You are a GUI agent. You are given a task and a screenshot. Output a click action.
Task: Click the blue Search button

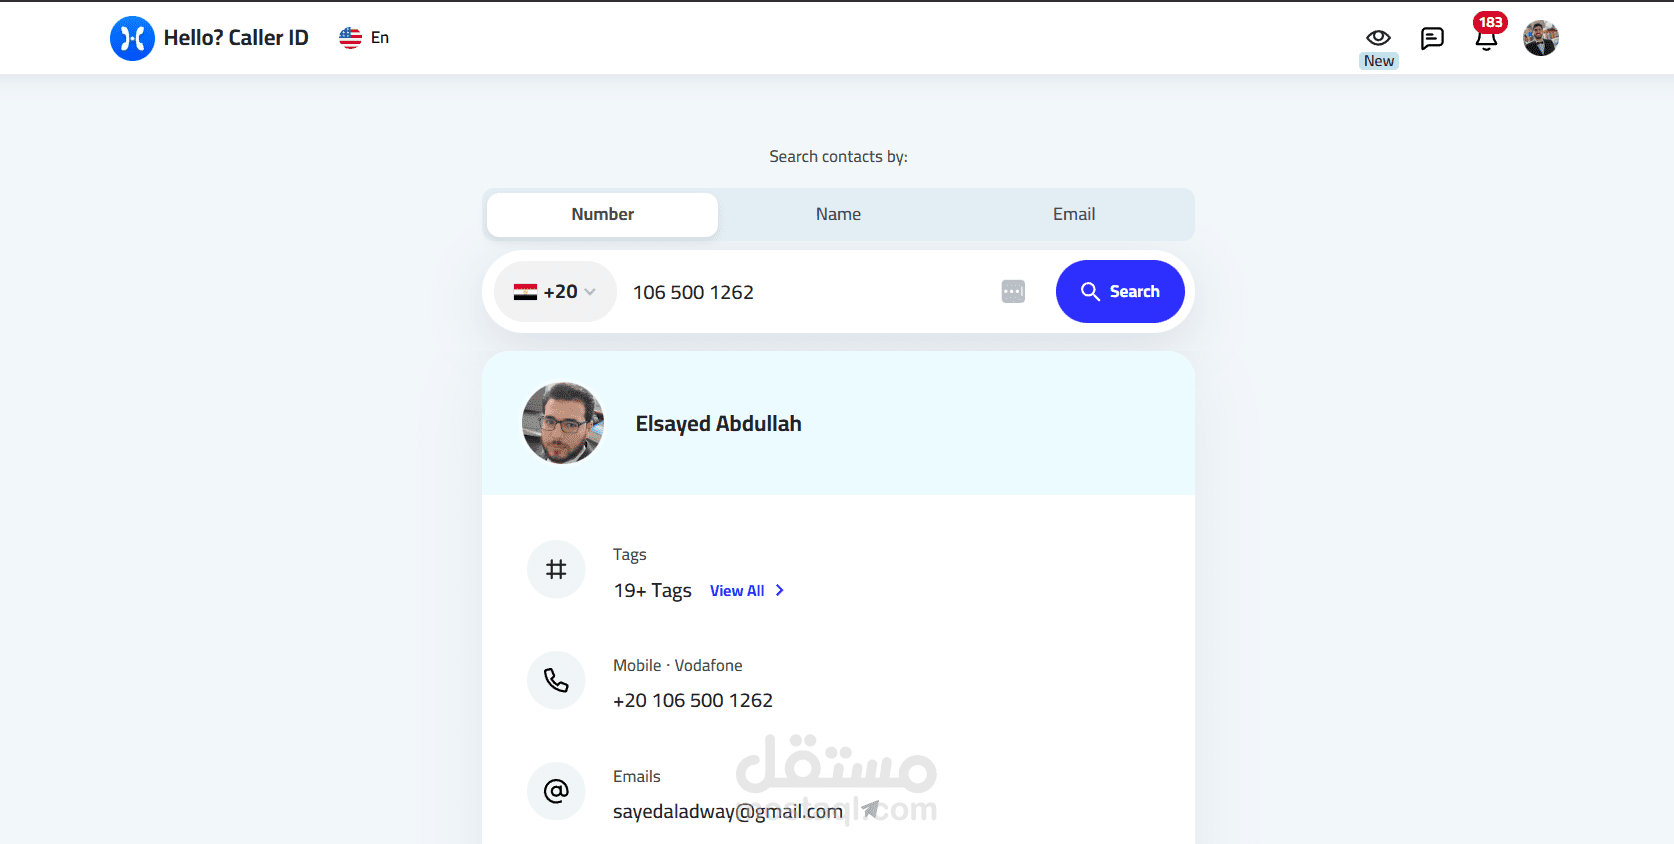[1120, 291]
